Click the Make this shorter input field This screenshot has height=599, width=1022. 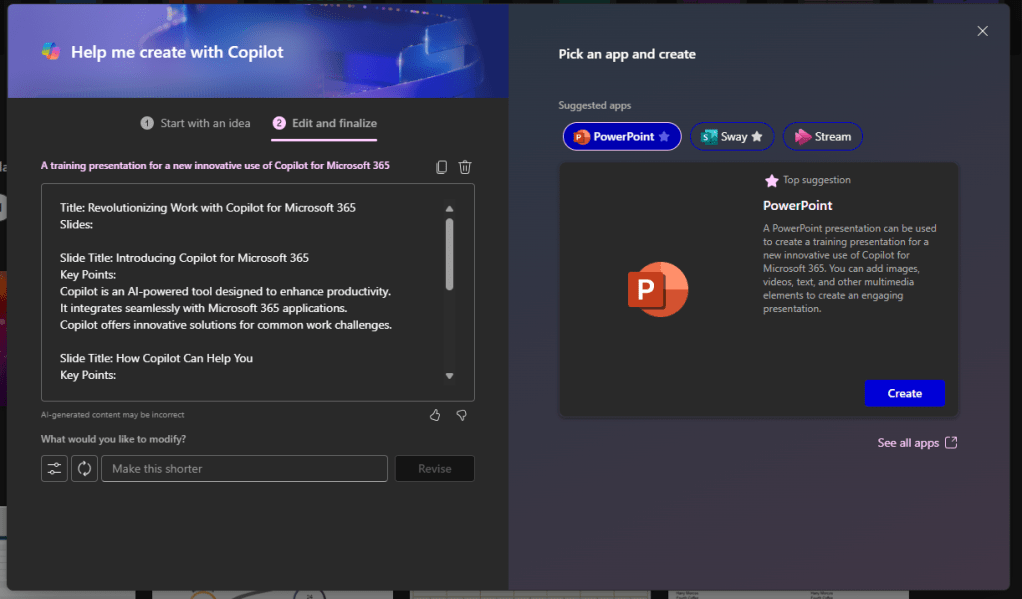(x=244, y=469)
